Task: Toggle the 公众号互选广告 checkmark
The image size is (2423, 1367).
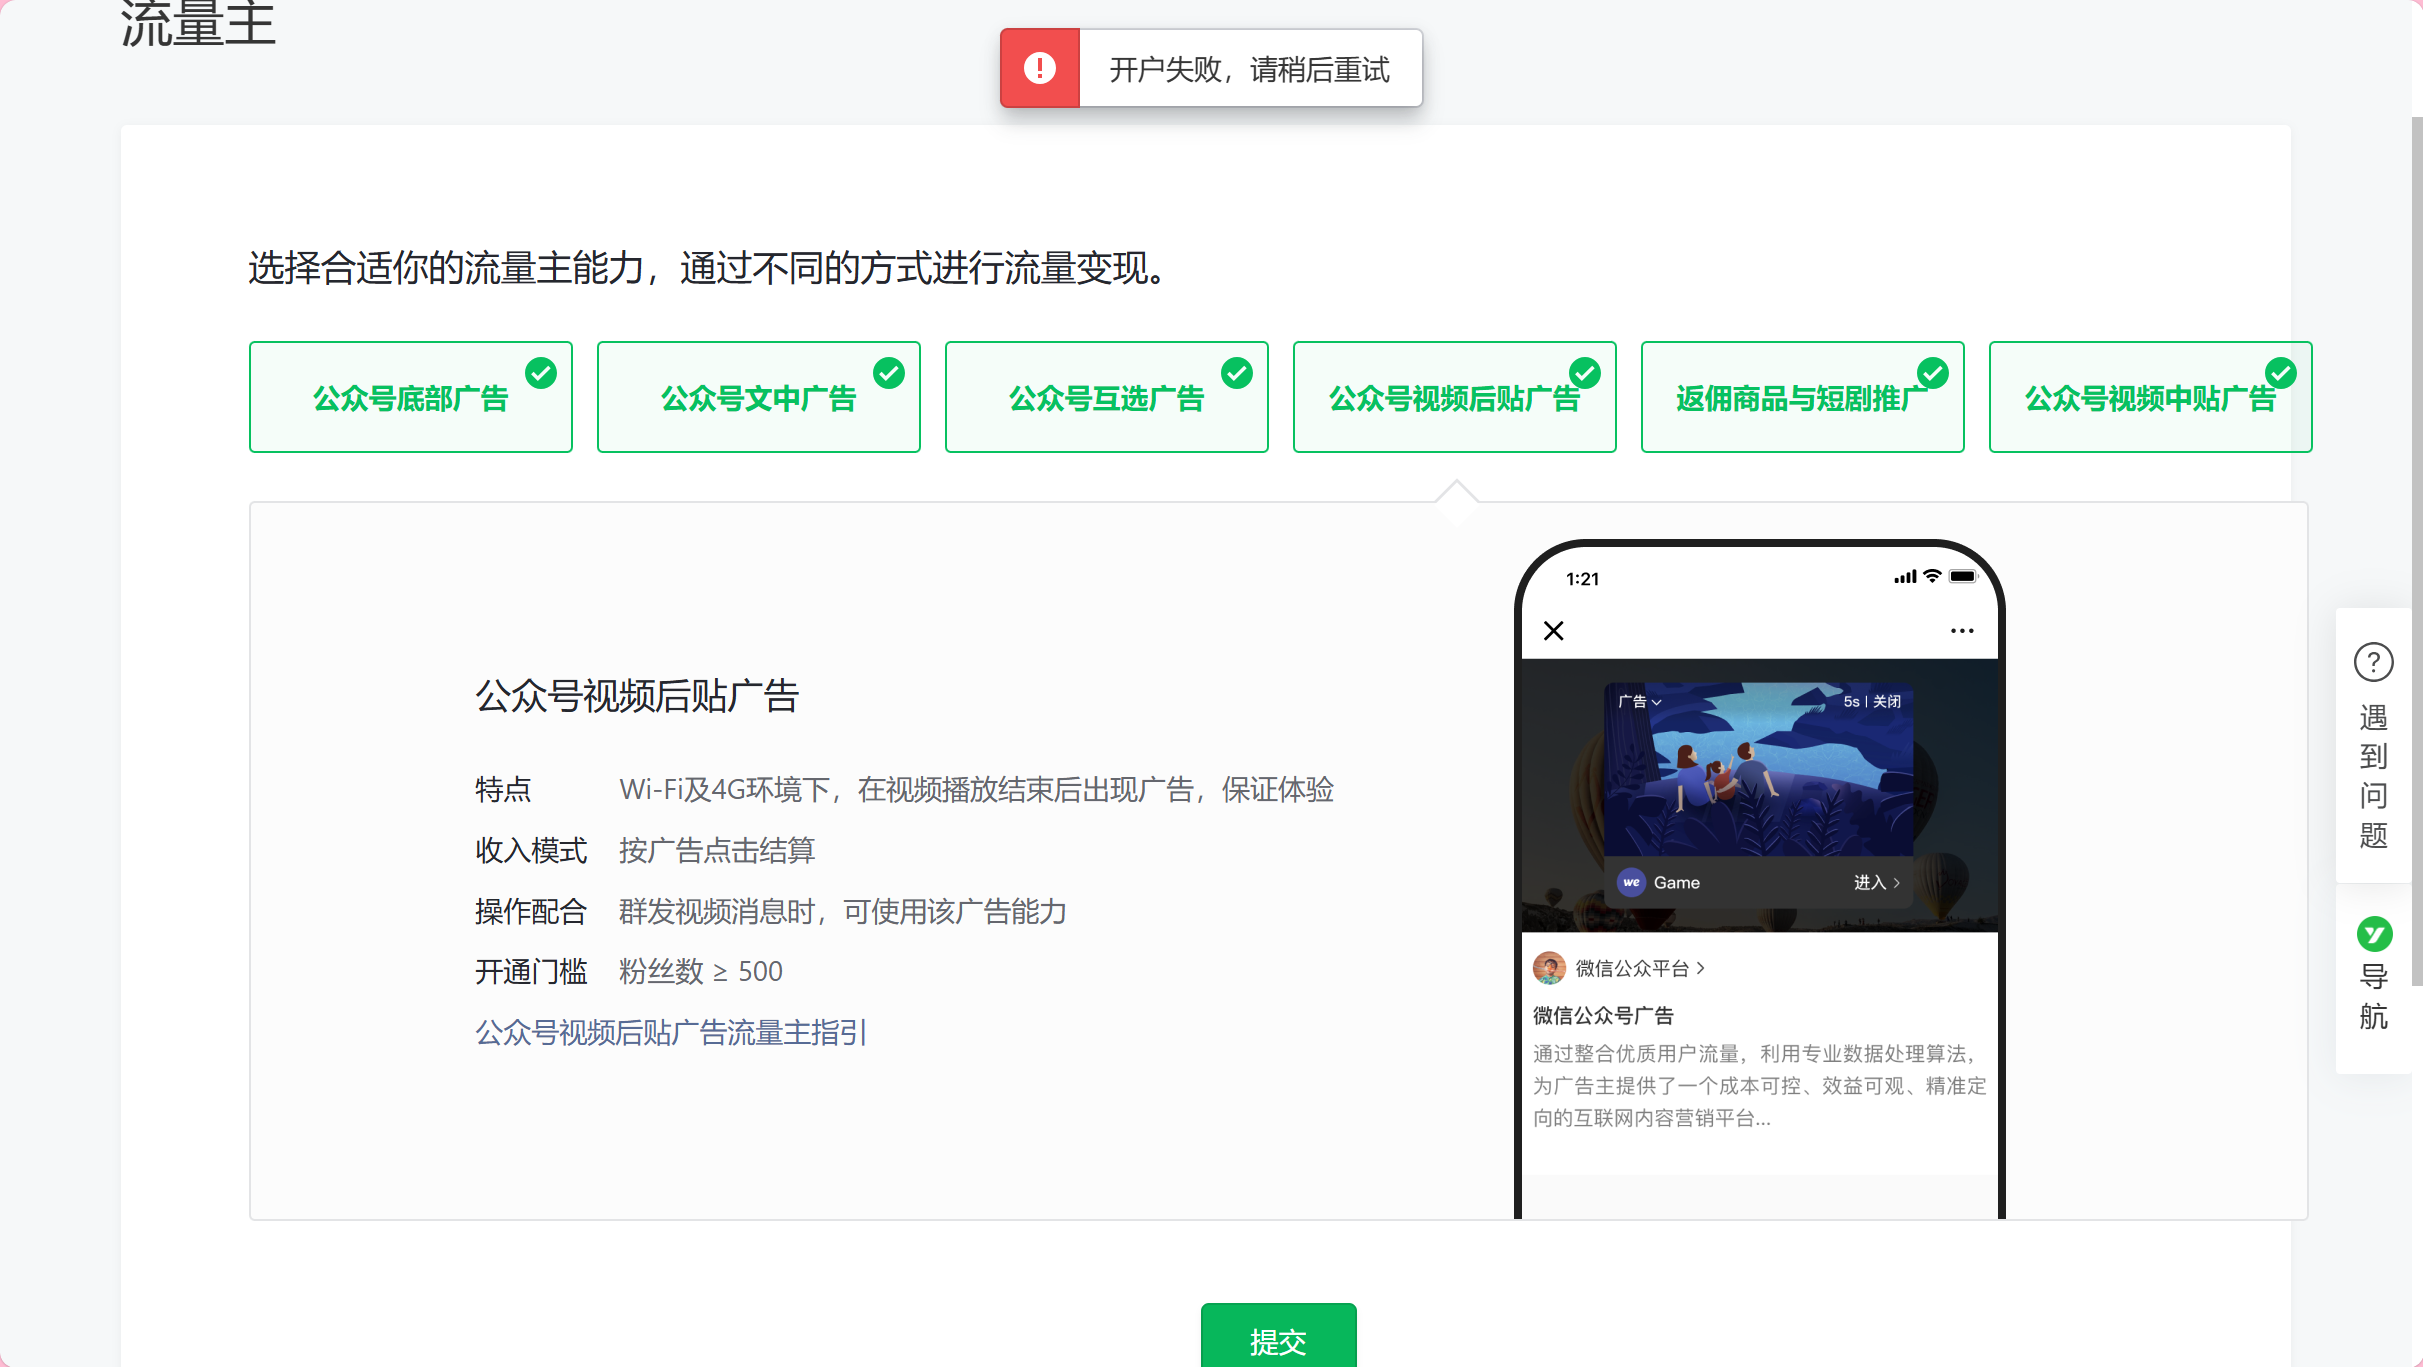Action: coord(1237,373)
